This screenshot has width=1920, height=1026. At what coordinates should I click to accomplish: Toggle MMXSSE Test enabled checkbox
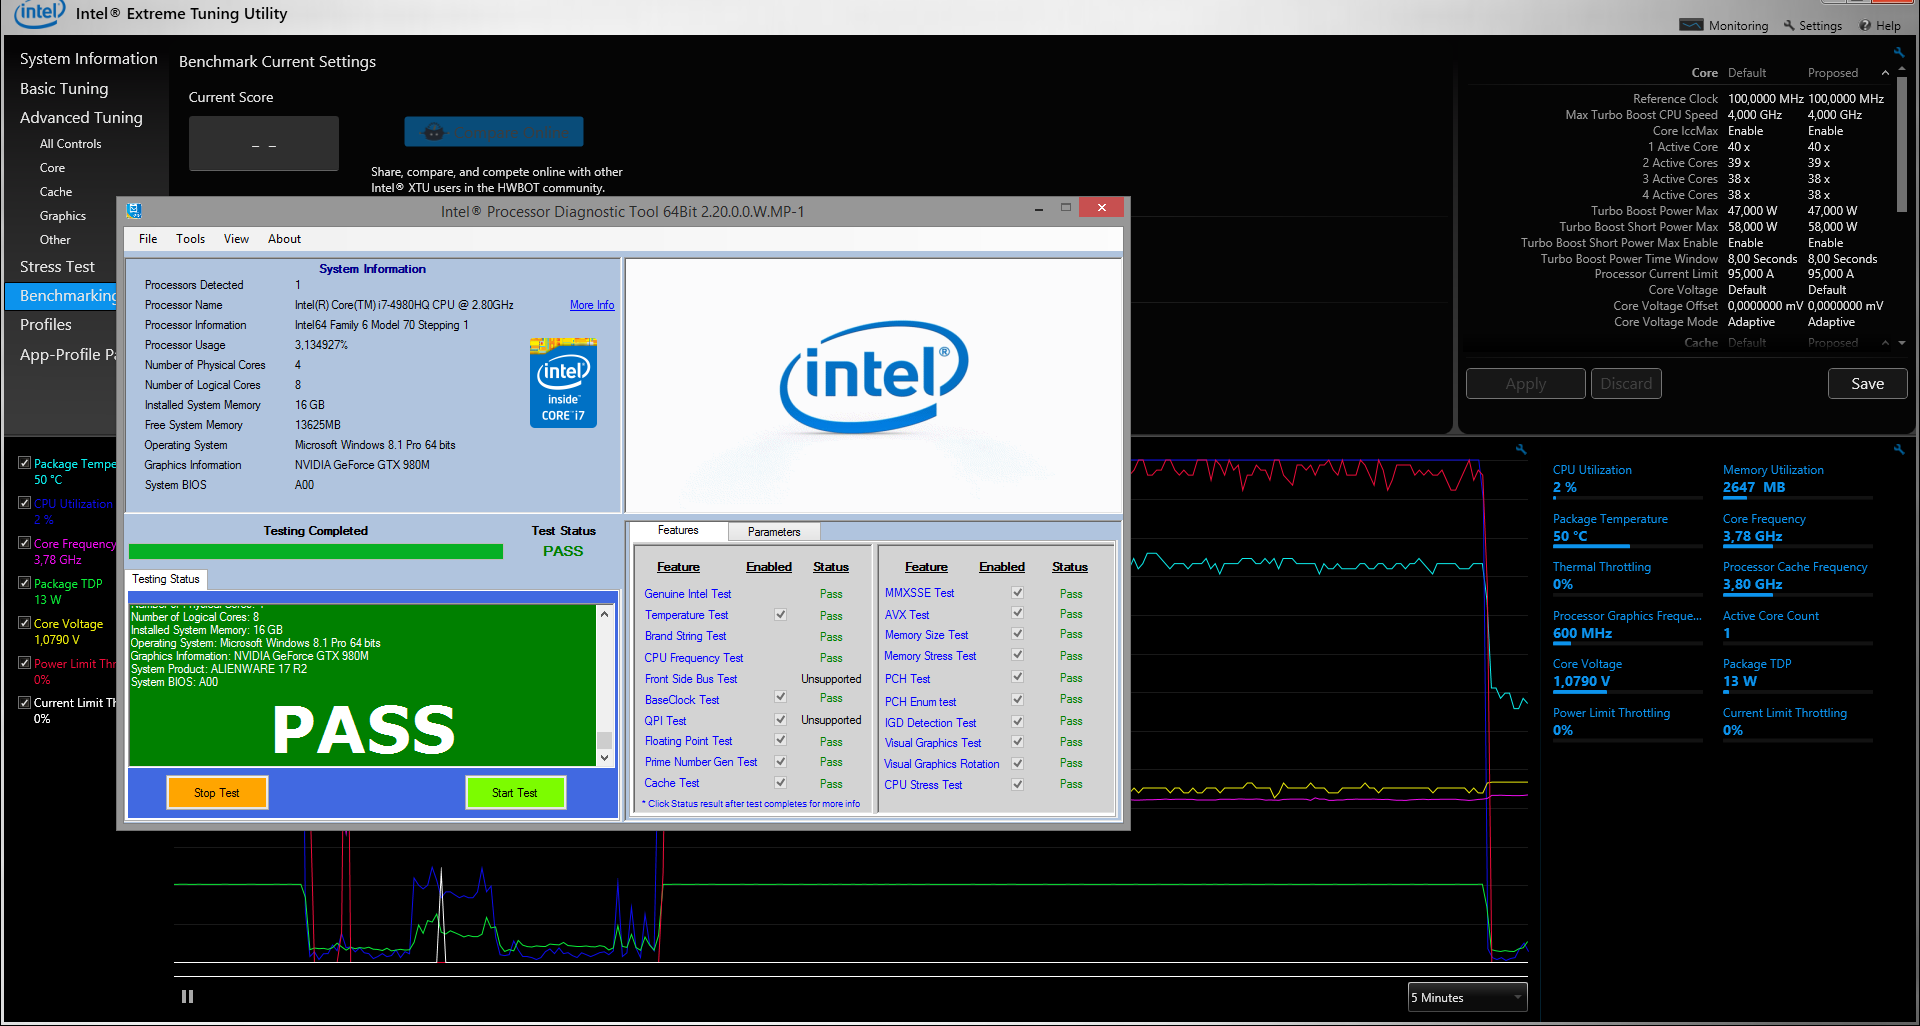coord(1017,592)
